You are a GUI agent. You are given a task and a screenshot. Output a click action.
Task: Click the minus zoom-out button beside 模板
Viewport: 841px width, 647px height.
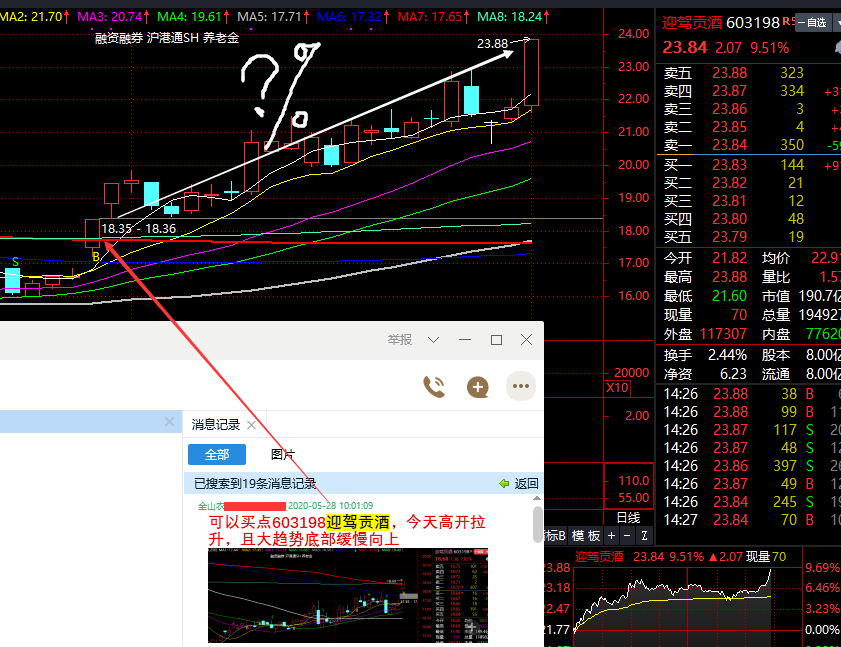(627, 535)
